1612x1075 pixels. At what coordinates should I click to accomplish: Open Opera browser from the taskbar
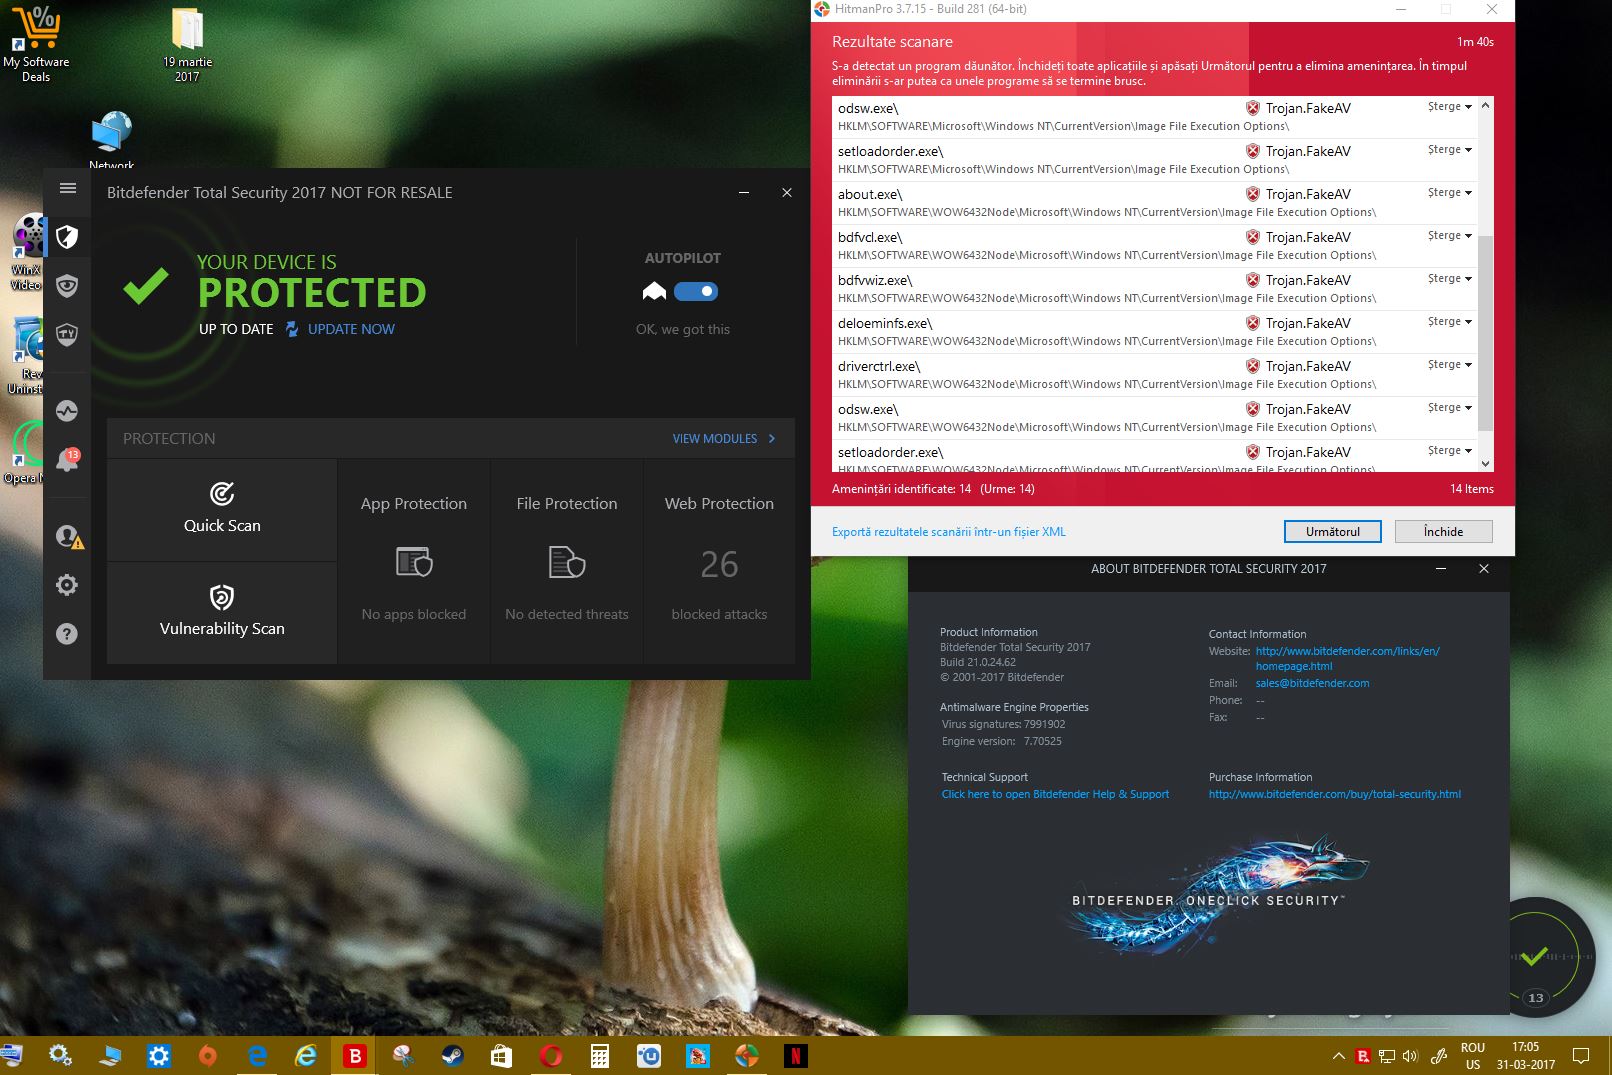pyautogui.click(x=550, y=1056)
